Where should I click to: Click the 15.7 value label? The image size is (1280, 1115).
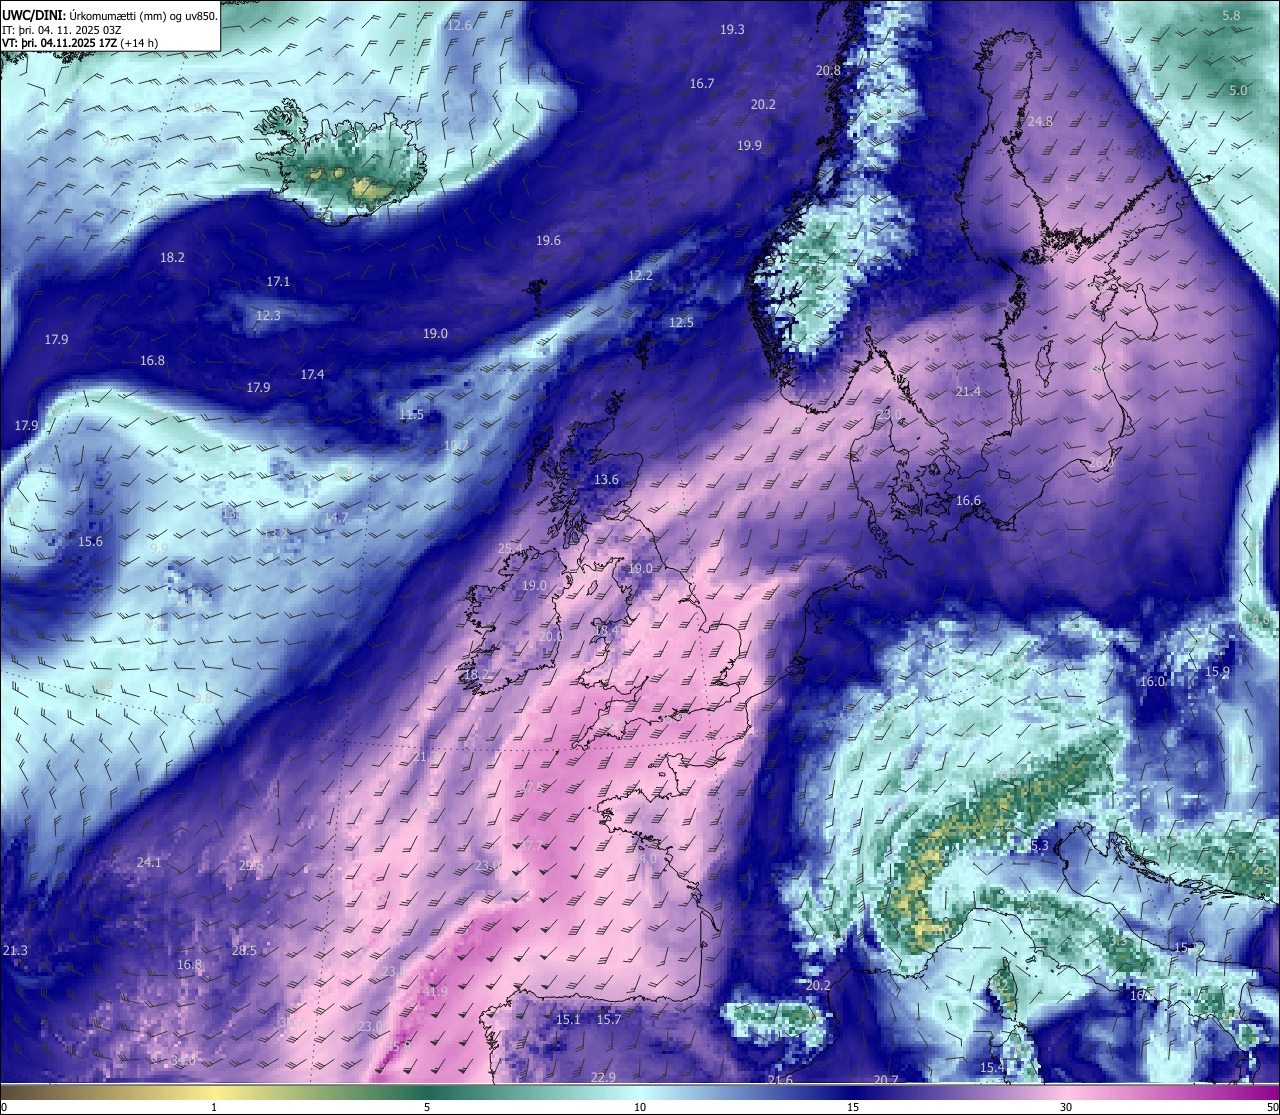point(609,1020)
